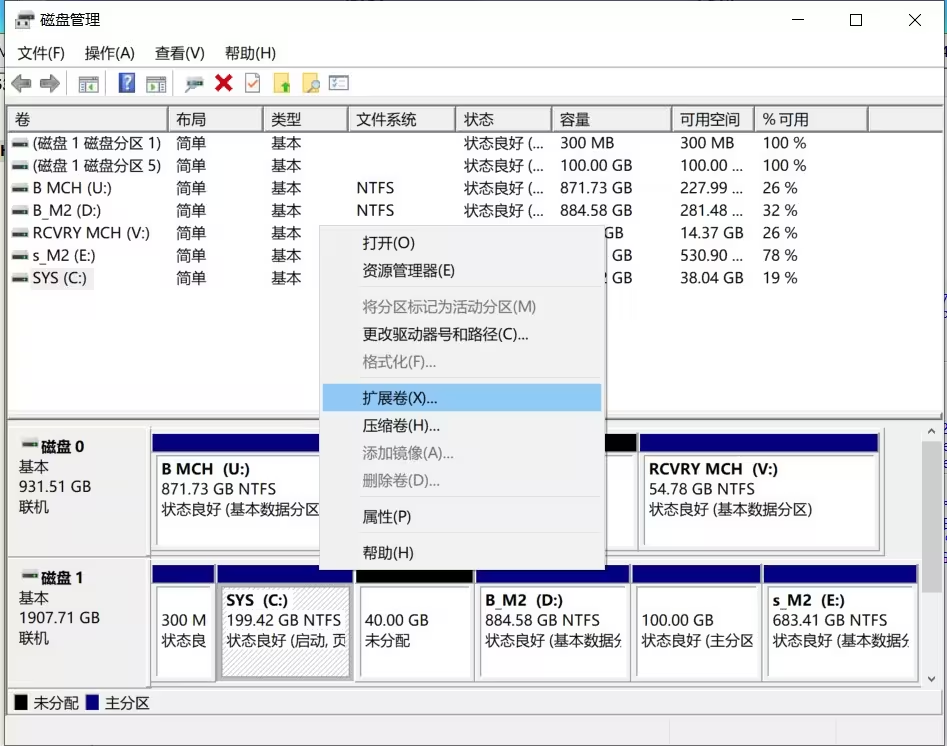Screen dimensions: 947x746
Task: Click the red X delete volume icon
Action: click(x=222, y=83)
